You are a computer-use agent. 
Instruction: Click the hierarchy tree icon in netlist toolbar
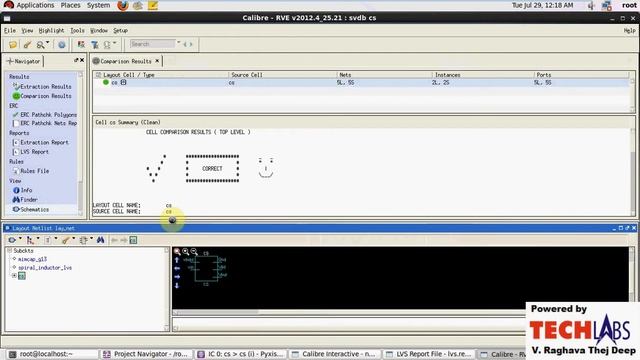(x=30, y=240)
